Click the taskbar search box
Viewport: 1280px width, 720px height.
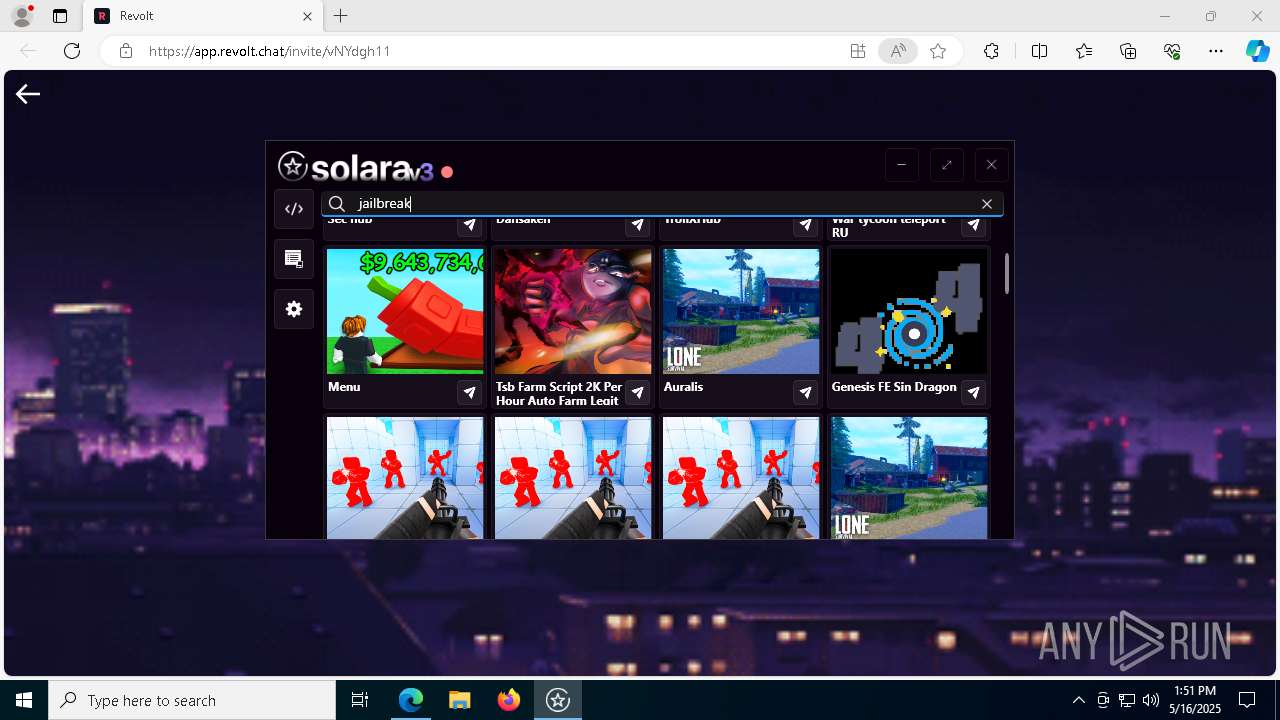click(192, 700)
